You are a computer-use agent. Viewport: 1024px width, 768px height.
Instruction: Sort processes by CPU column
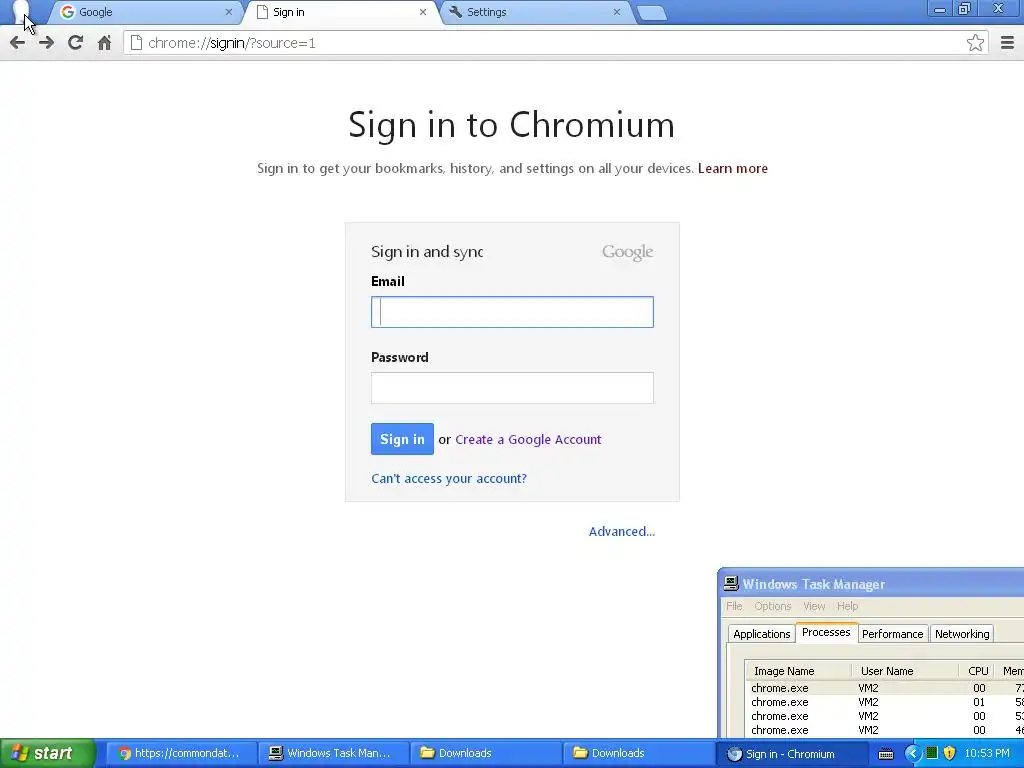tap(978, 671)
